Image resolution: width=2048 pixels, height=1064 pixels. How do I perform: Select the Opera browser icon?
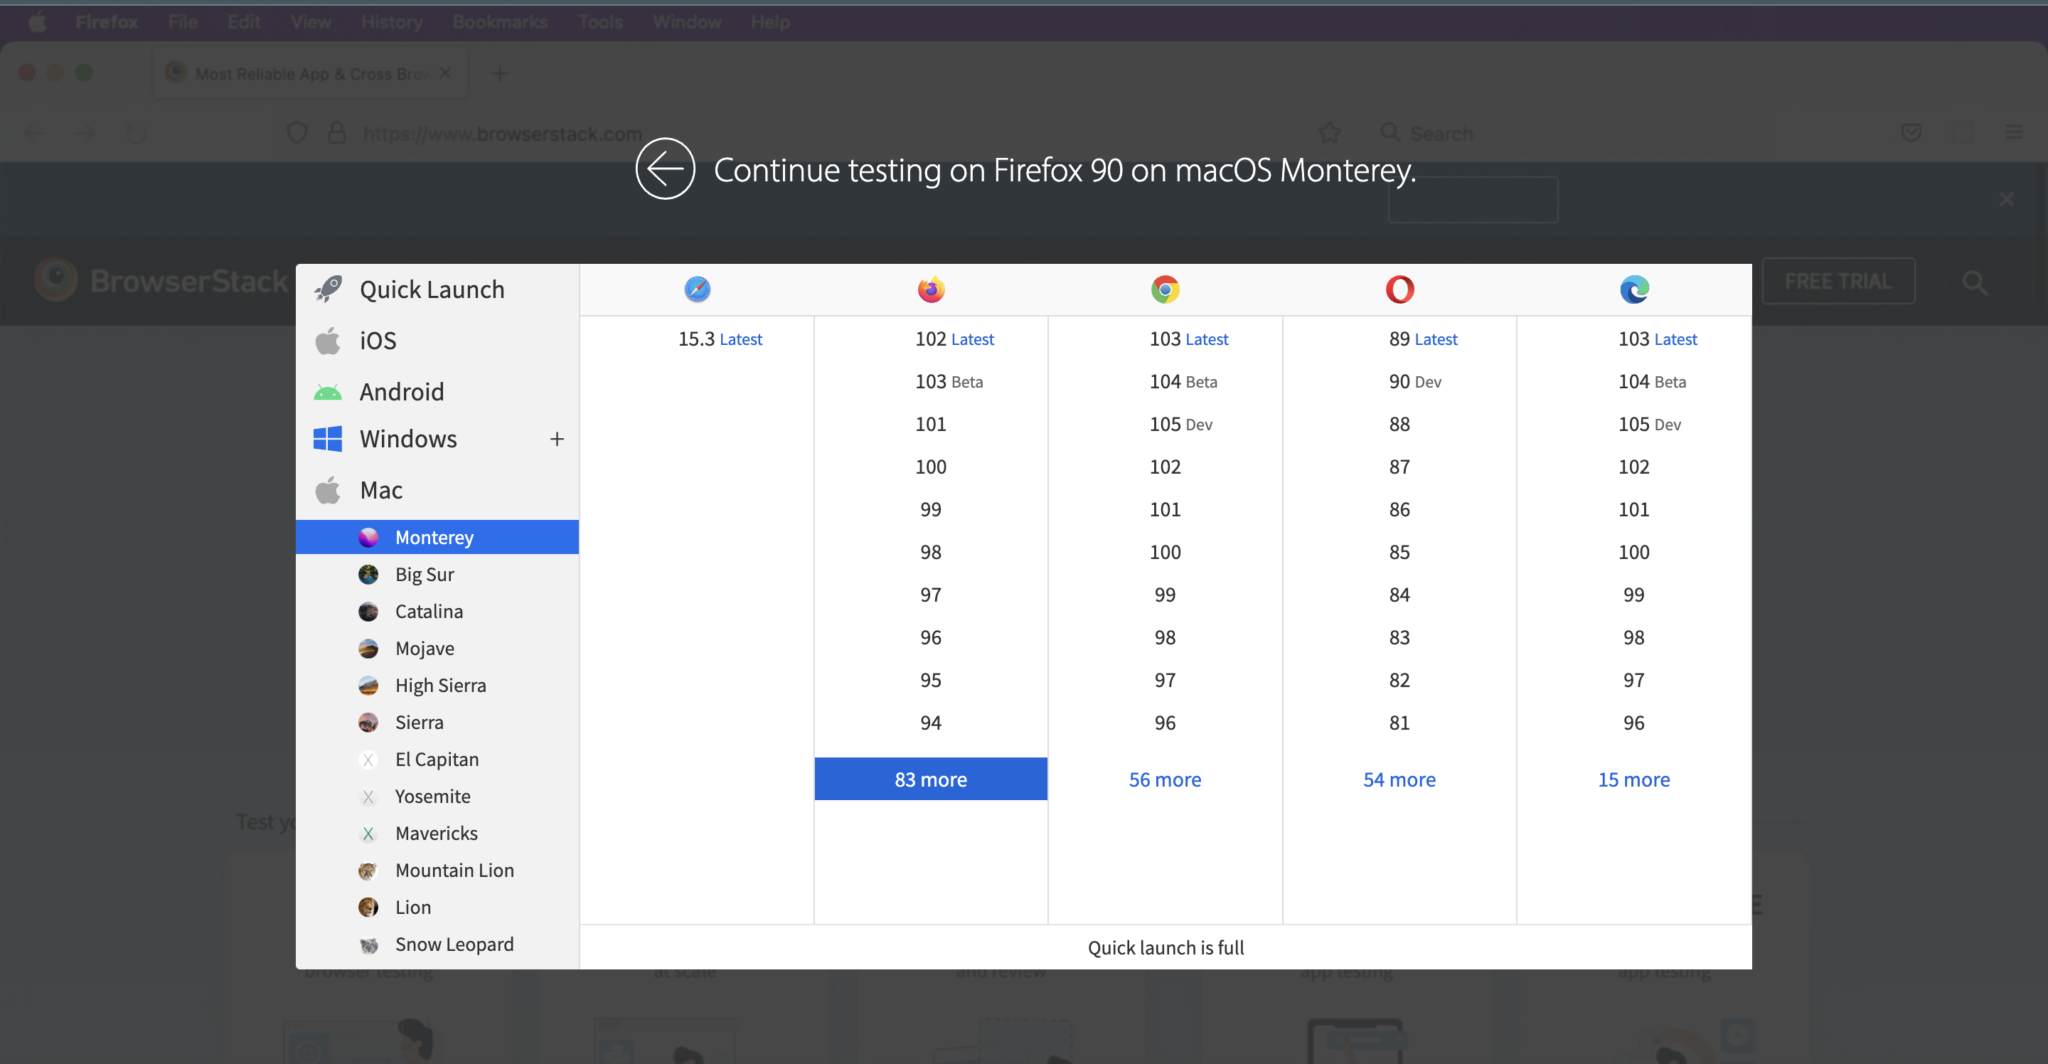[x=1399, y=289]
